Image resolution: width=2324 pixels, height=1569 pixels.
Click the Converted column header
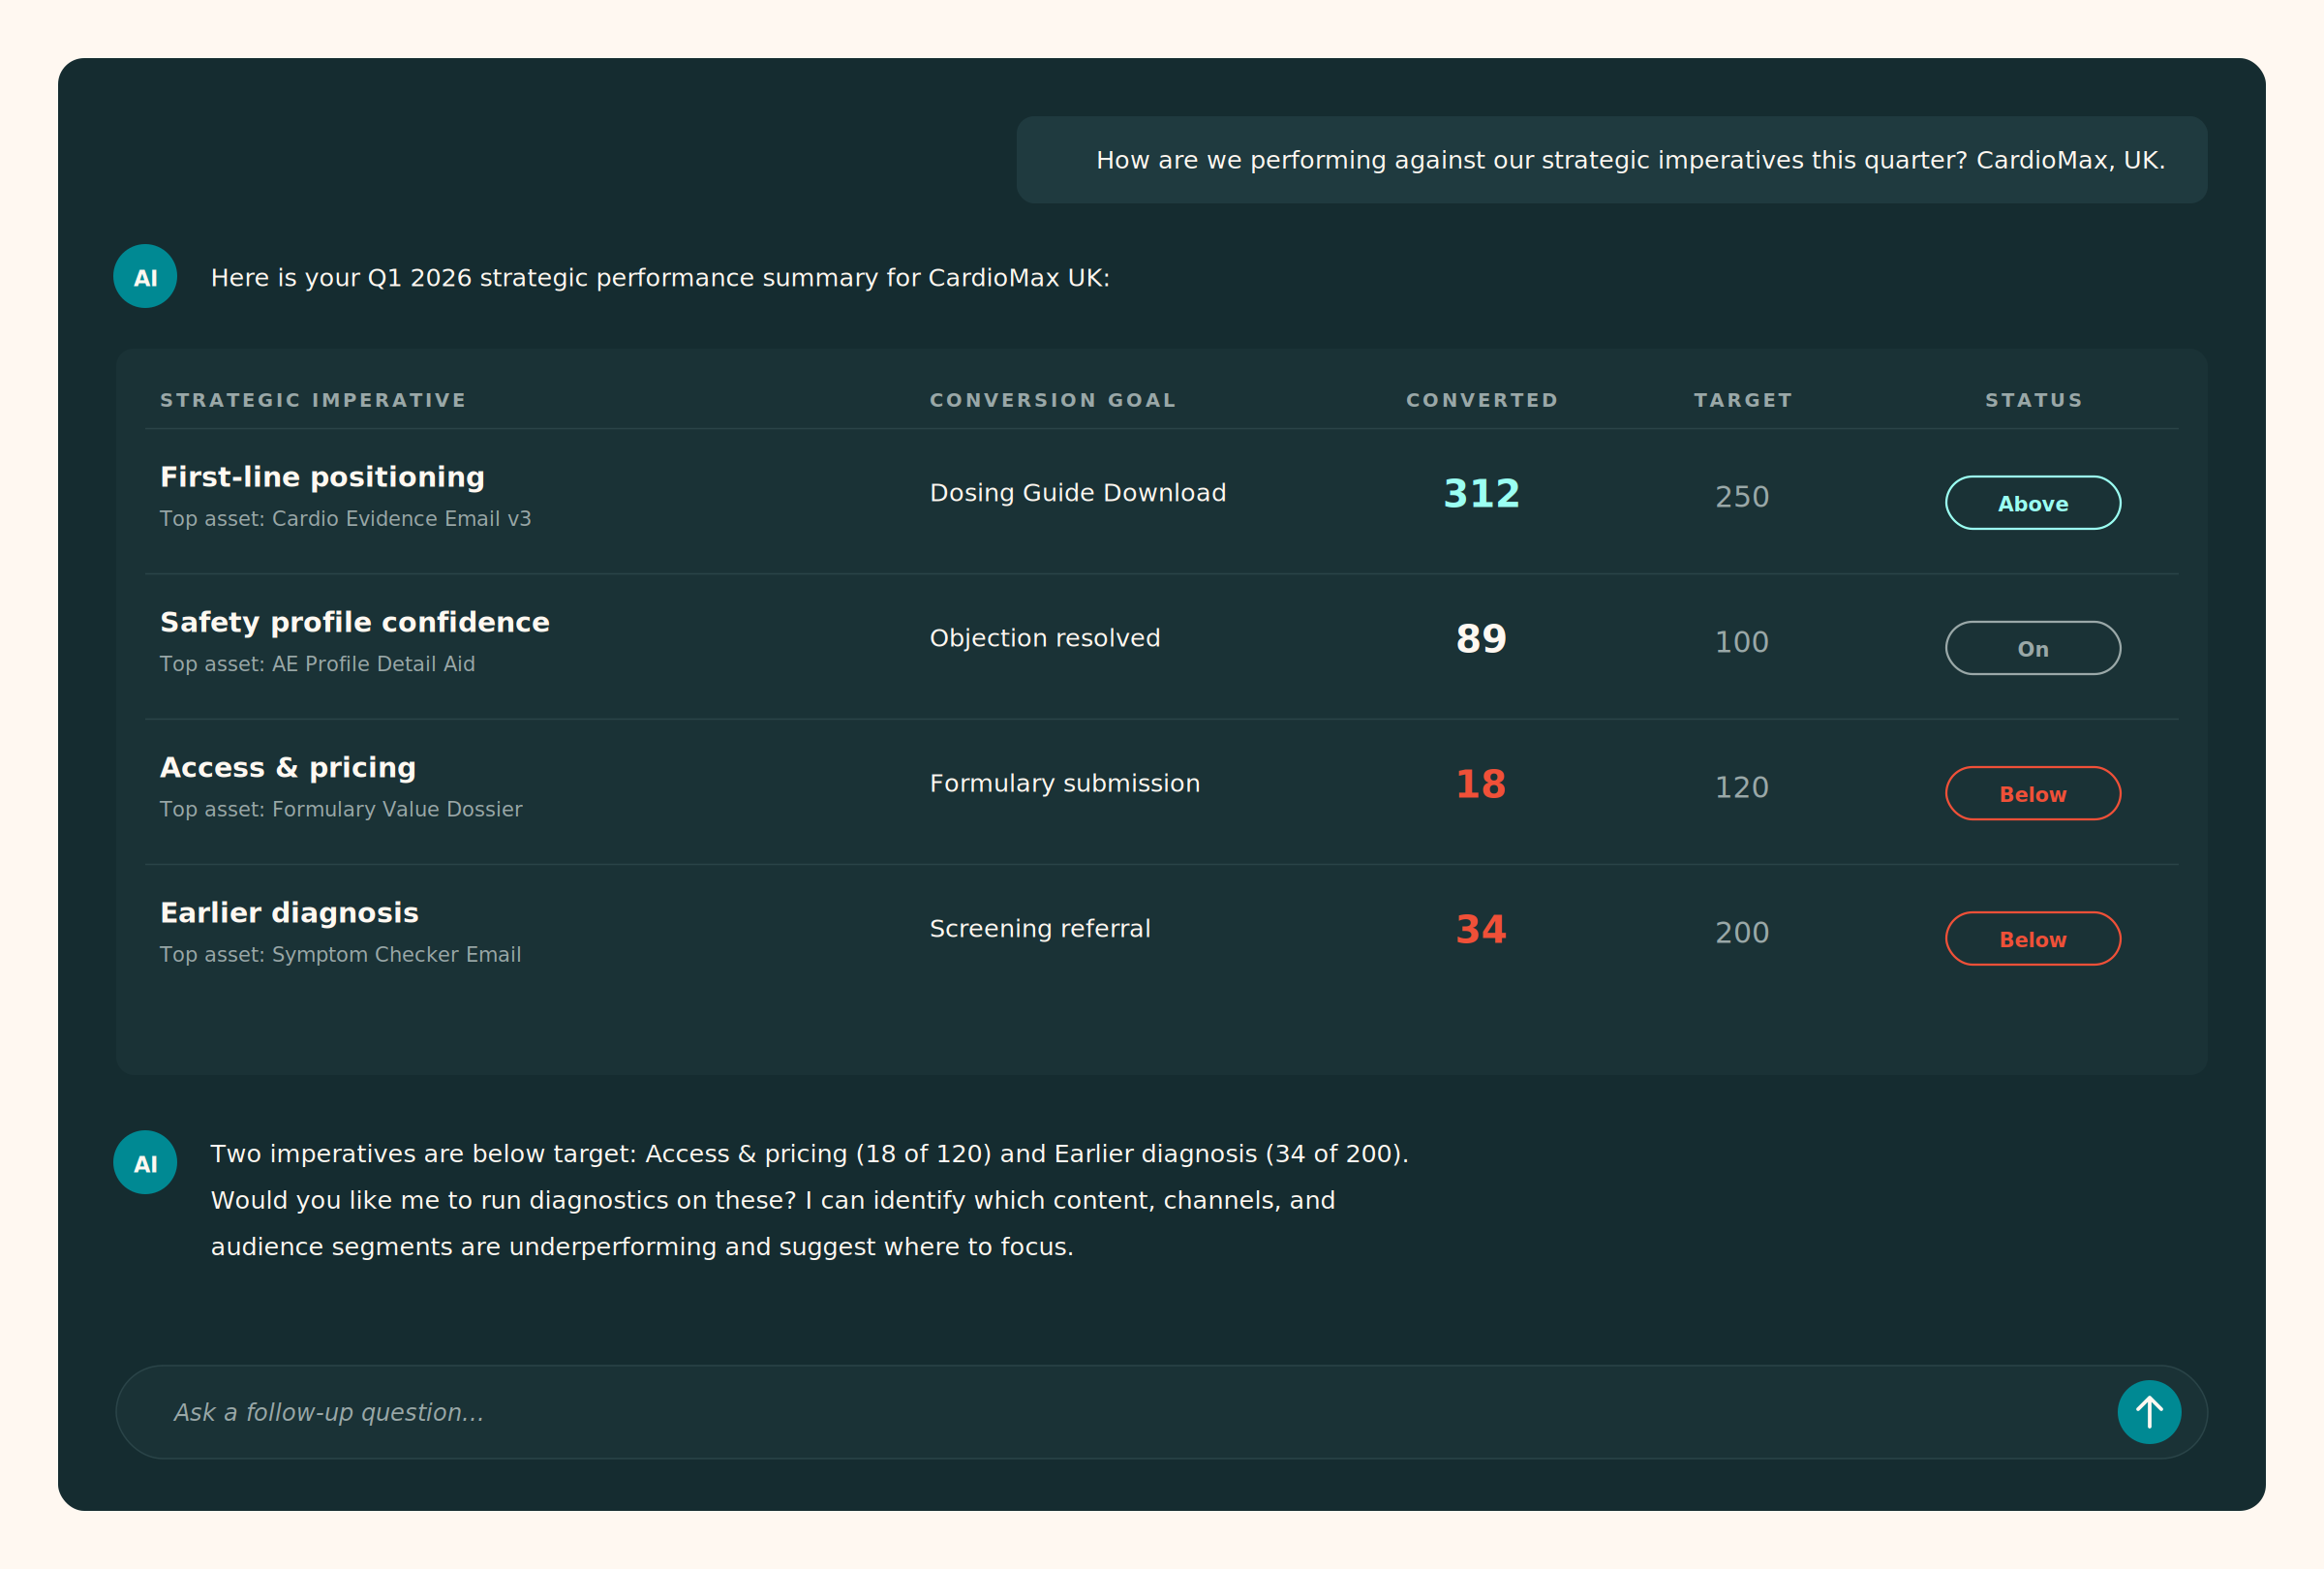click(x=1482, y=400)
